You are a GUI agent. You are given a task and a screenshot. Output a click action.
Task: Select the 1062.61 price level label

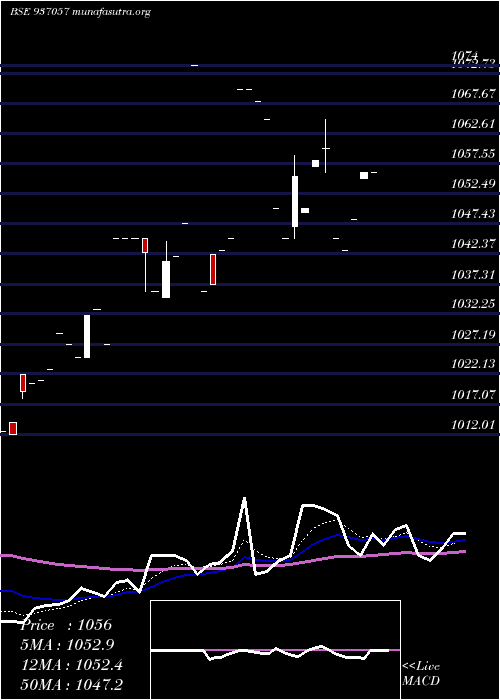473,124
